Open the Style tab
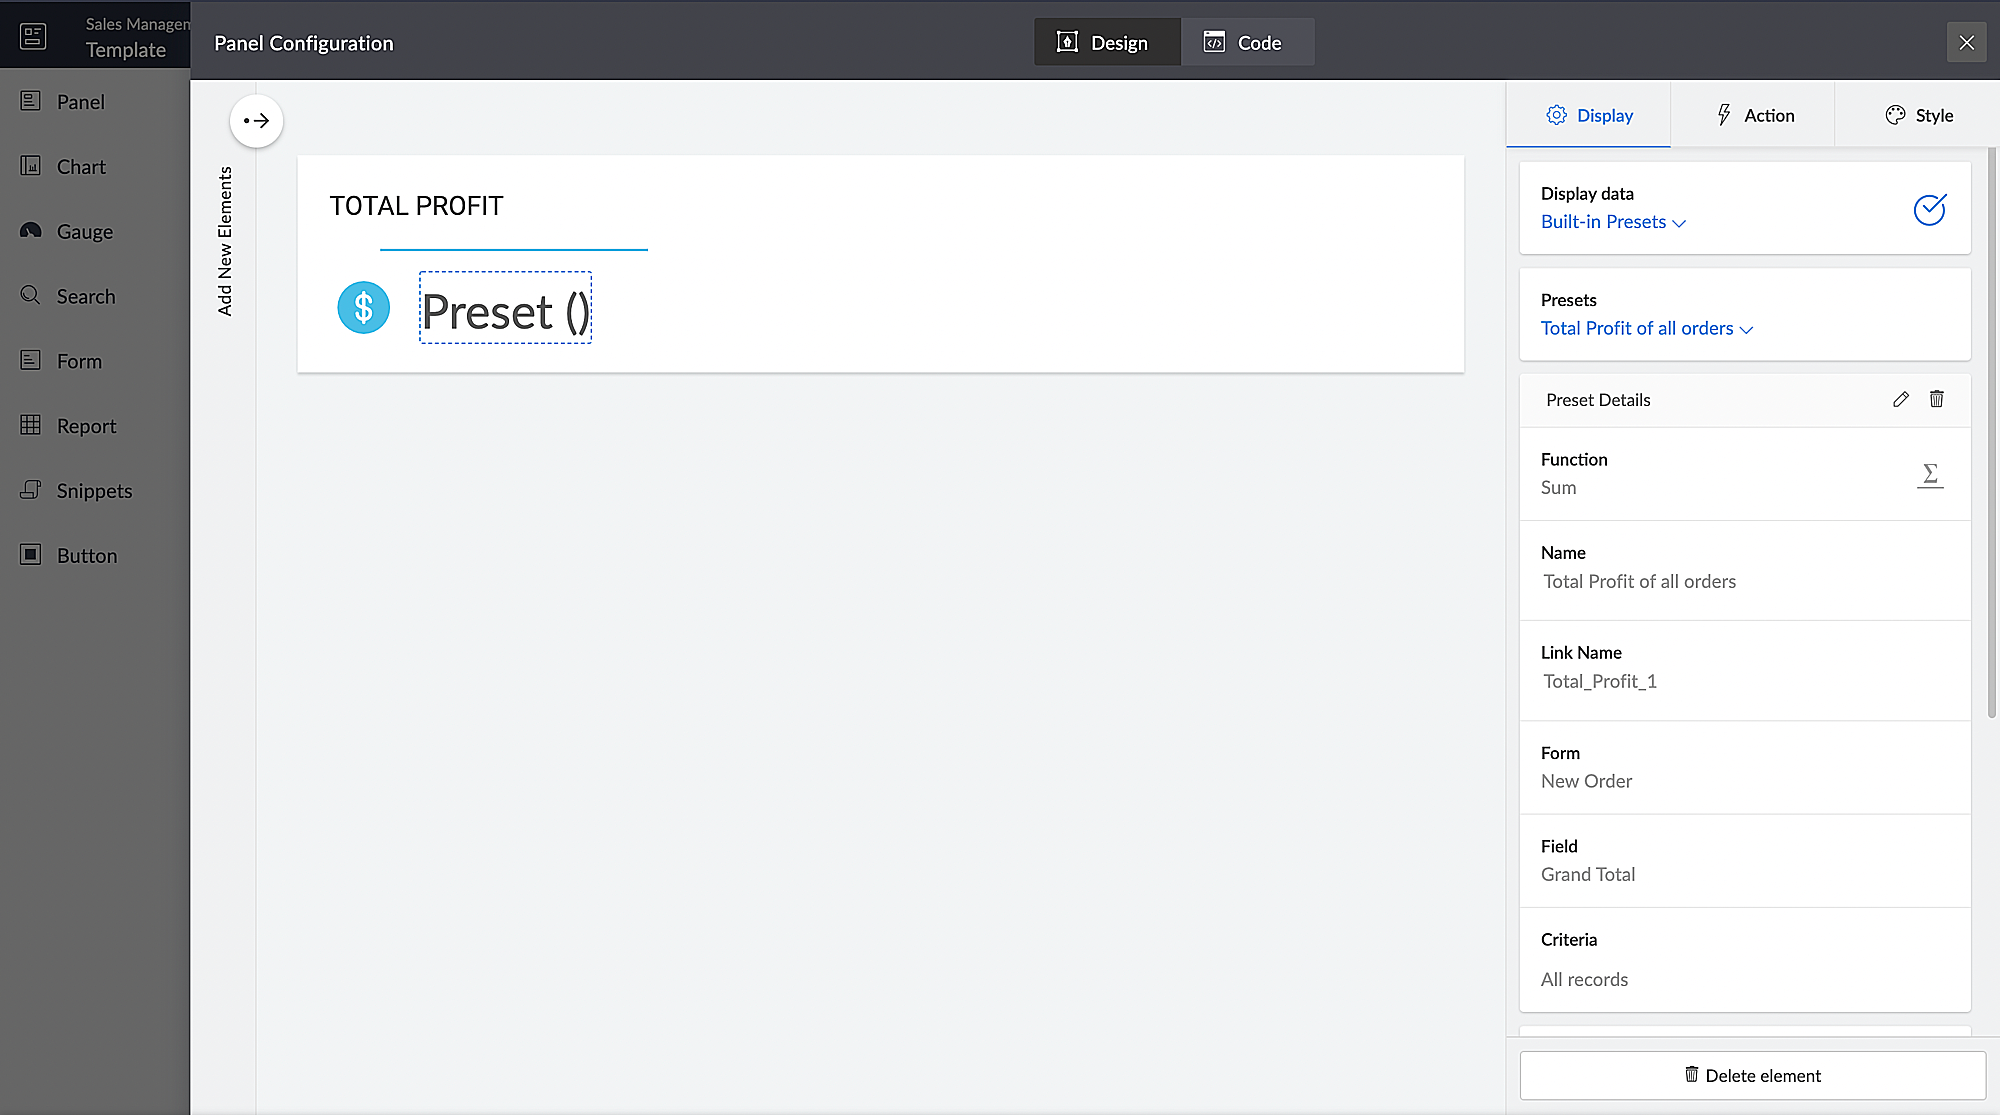This screenshot has height=1115, width=2000. click(x=1918, y=115)
